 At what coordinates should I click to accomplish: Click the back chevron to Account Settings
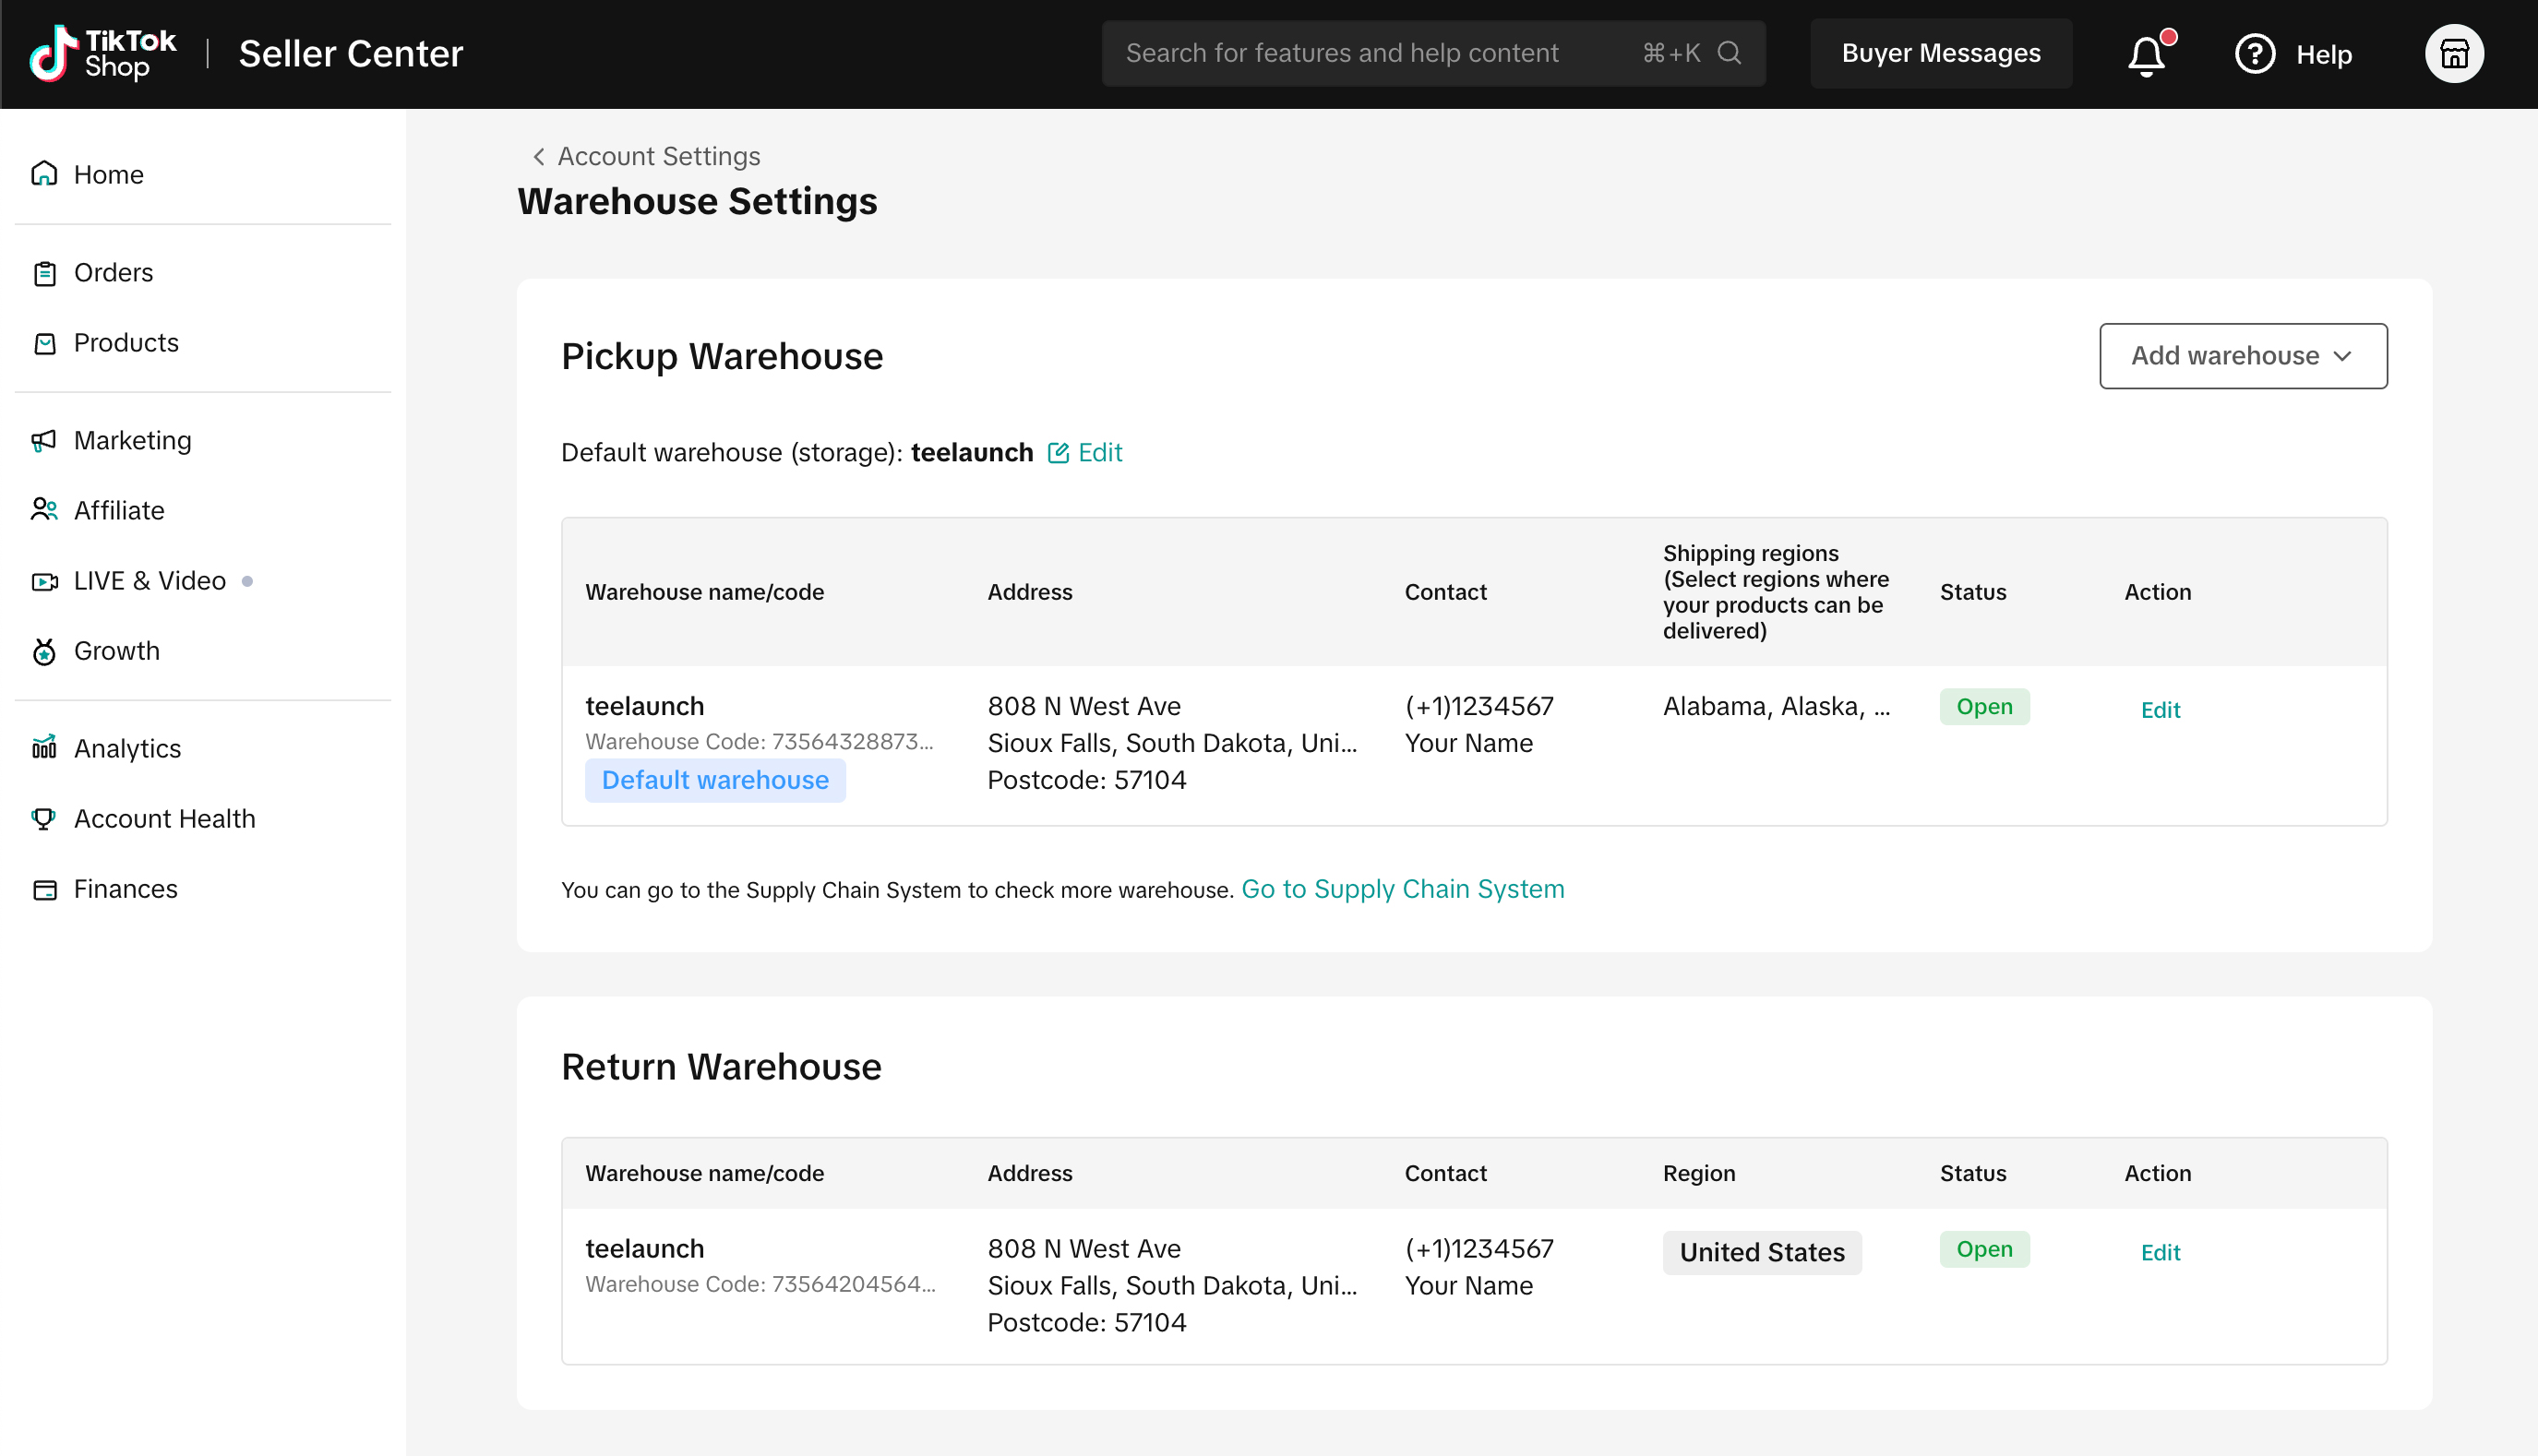coord(539,157)
